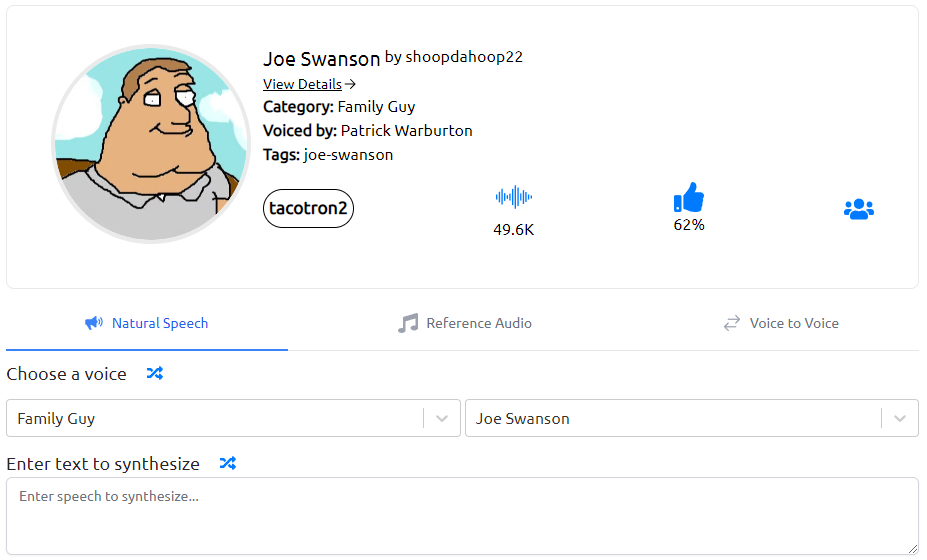Click the audio waveform usage icon

(x=513, y=197)
